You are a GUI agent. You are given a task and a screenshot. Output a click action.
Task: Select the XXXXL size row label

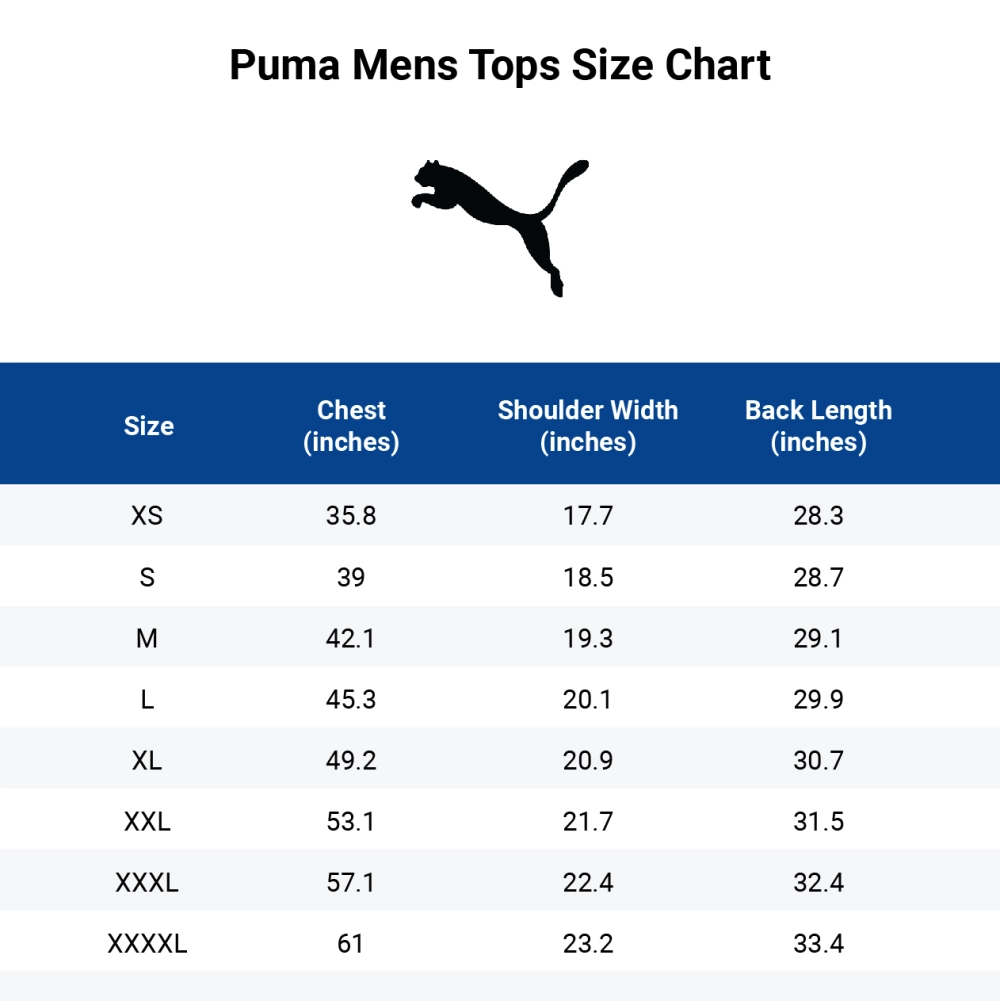[x=147, y=943]
